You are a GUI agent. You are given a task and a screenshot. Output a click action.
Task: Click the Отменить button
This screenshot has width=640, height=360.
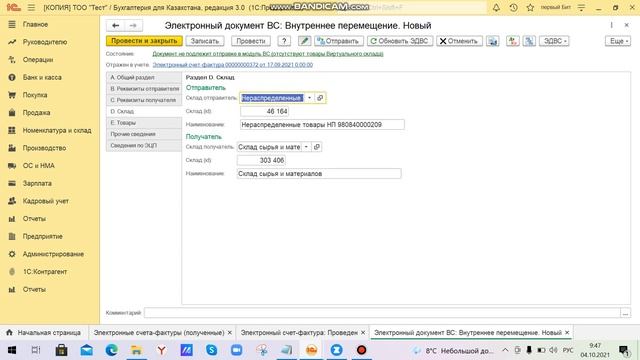point(459,41)
